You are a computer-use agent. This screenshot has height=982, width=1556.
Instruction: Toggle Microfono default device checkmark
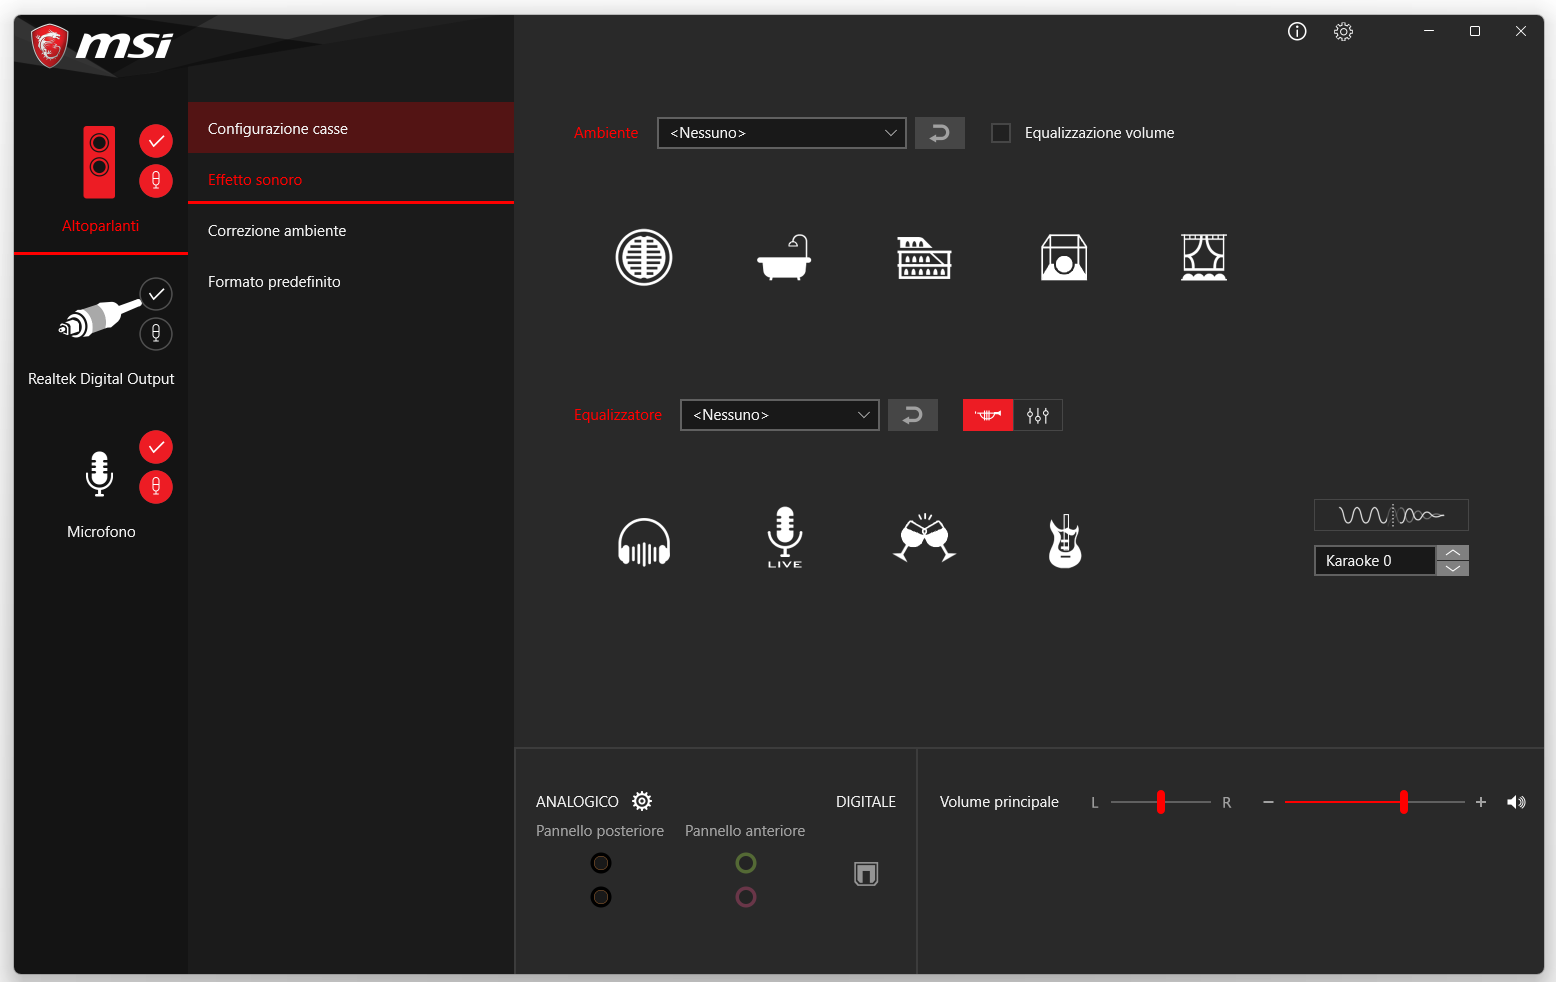pyautogui.click(x=156, y=447)
